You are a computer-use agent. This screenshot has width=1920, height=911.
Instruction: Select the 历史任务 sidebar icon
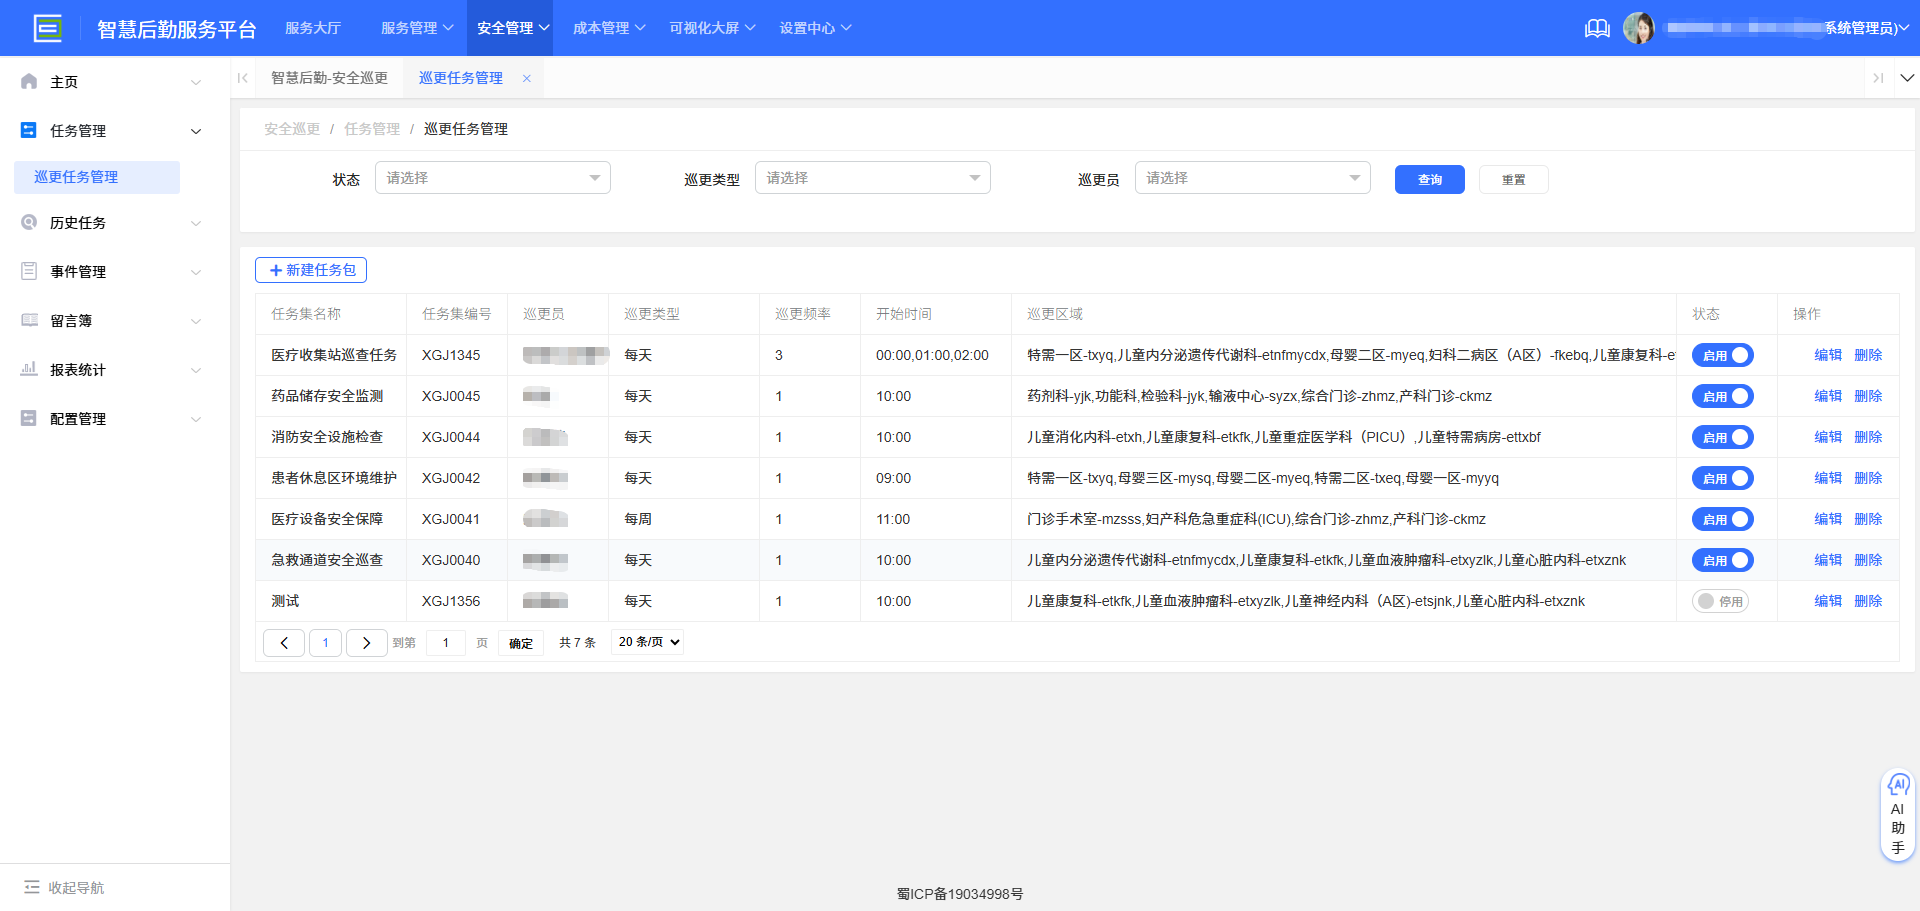click(28, 222)
